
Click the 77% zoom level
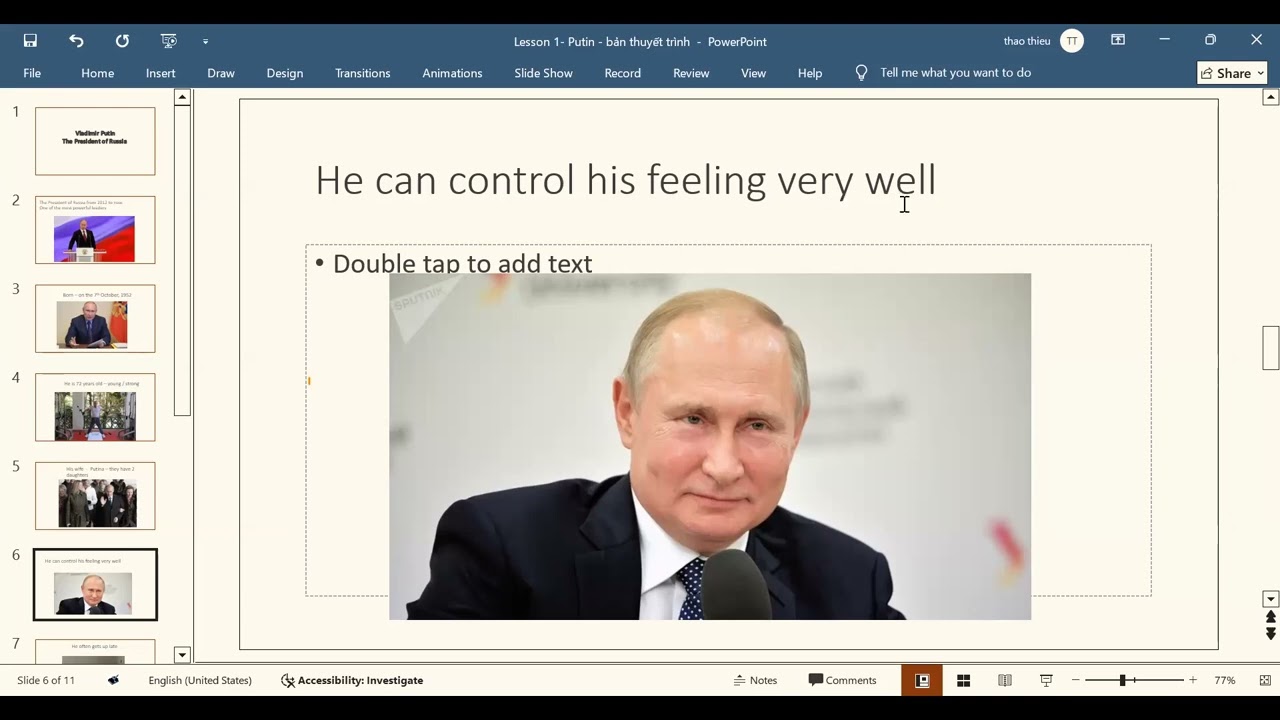pos(1225,680)
